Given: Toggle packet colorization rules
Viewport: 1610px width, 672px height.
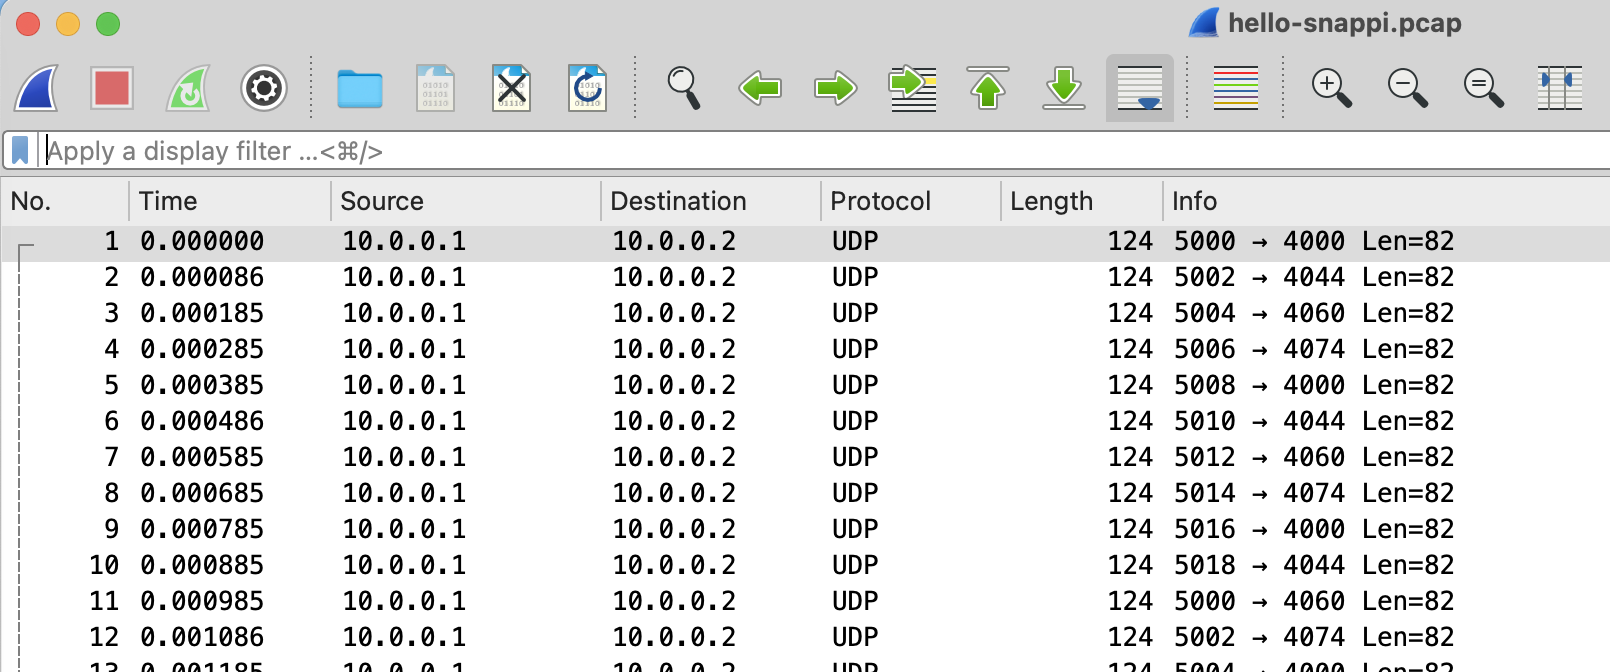Looking at the screenshot, I should (x=1235, y=88).
